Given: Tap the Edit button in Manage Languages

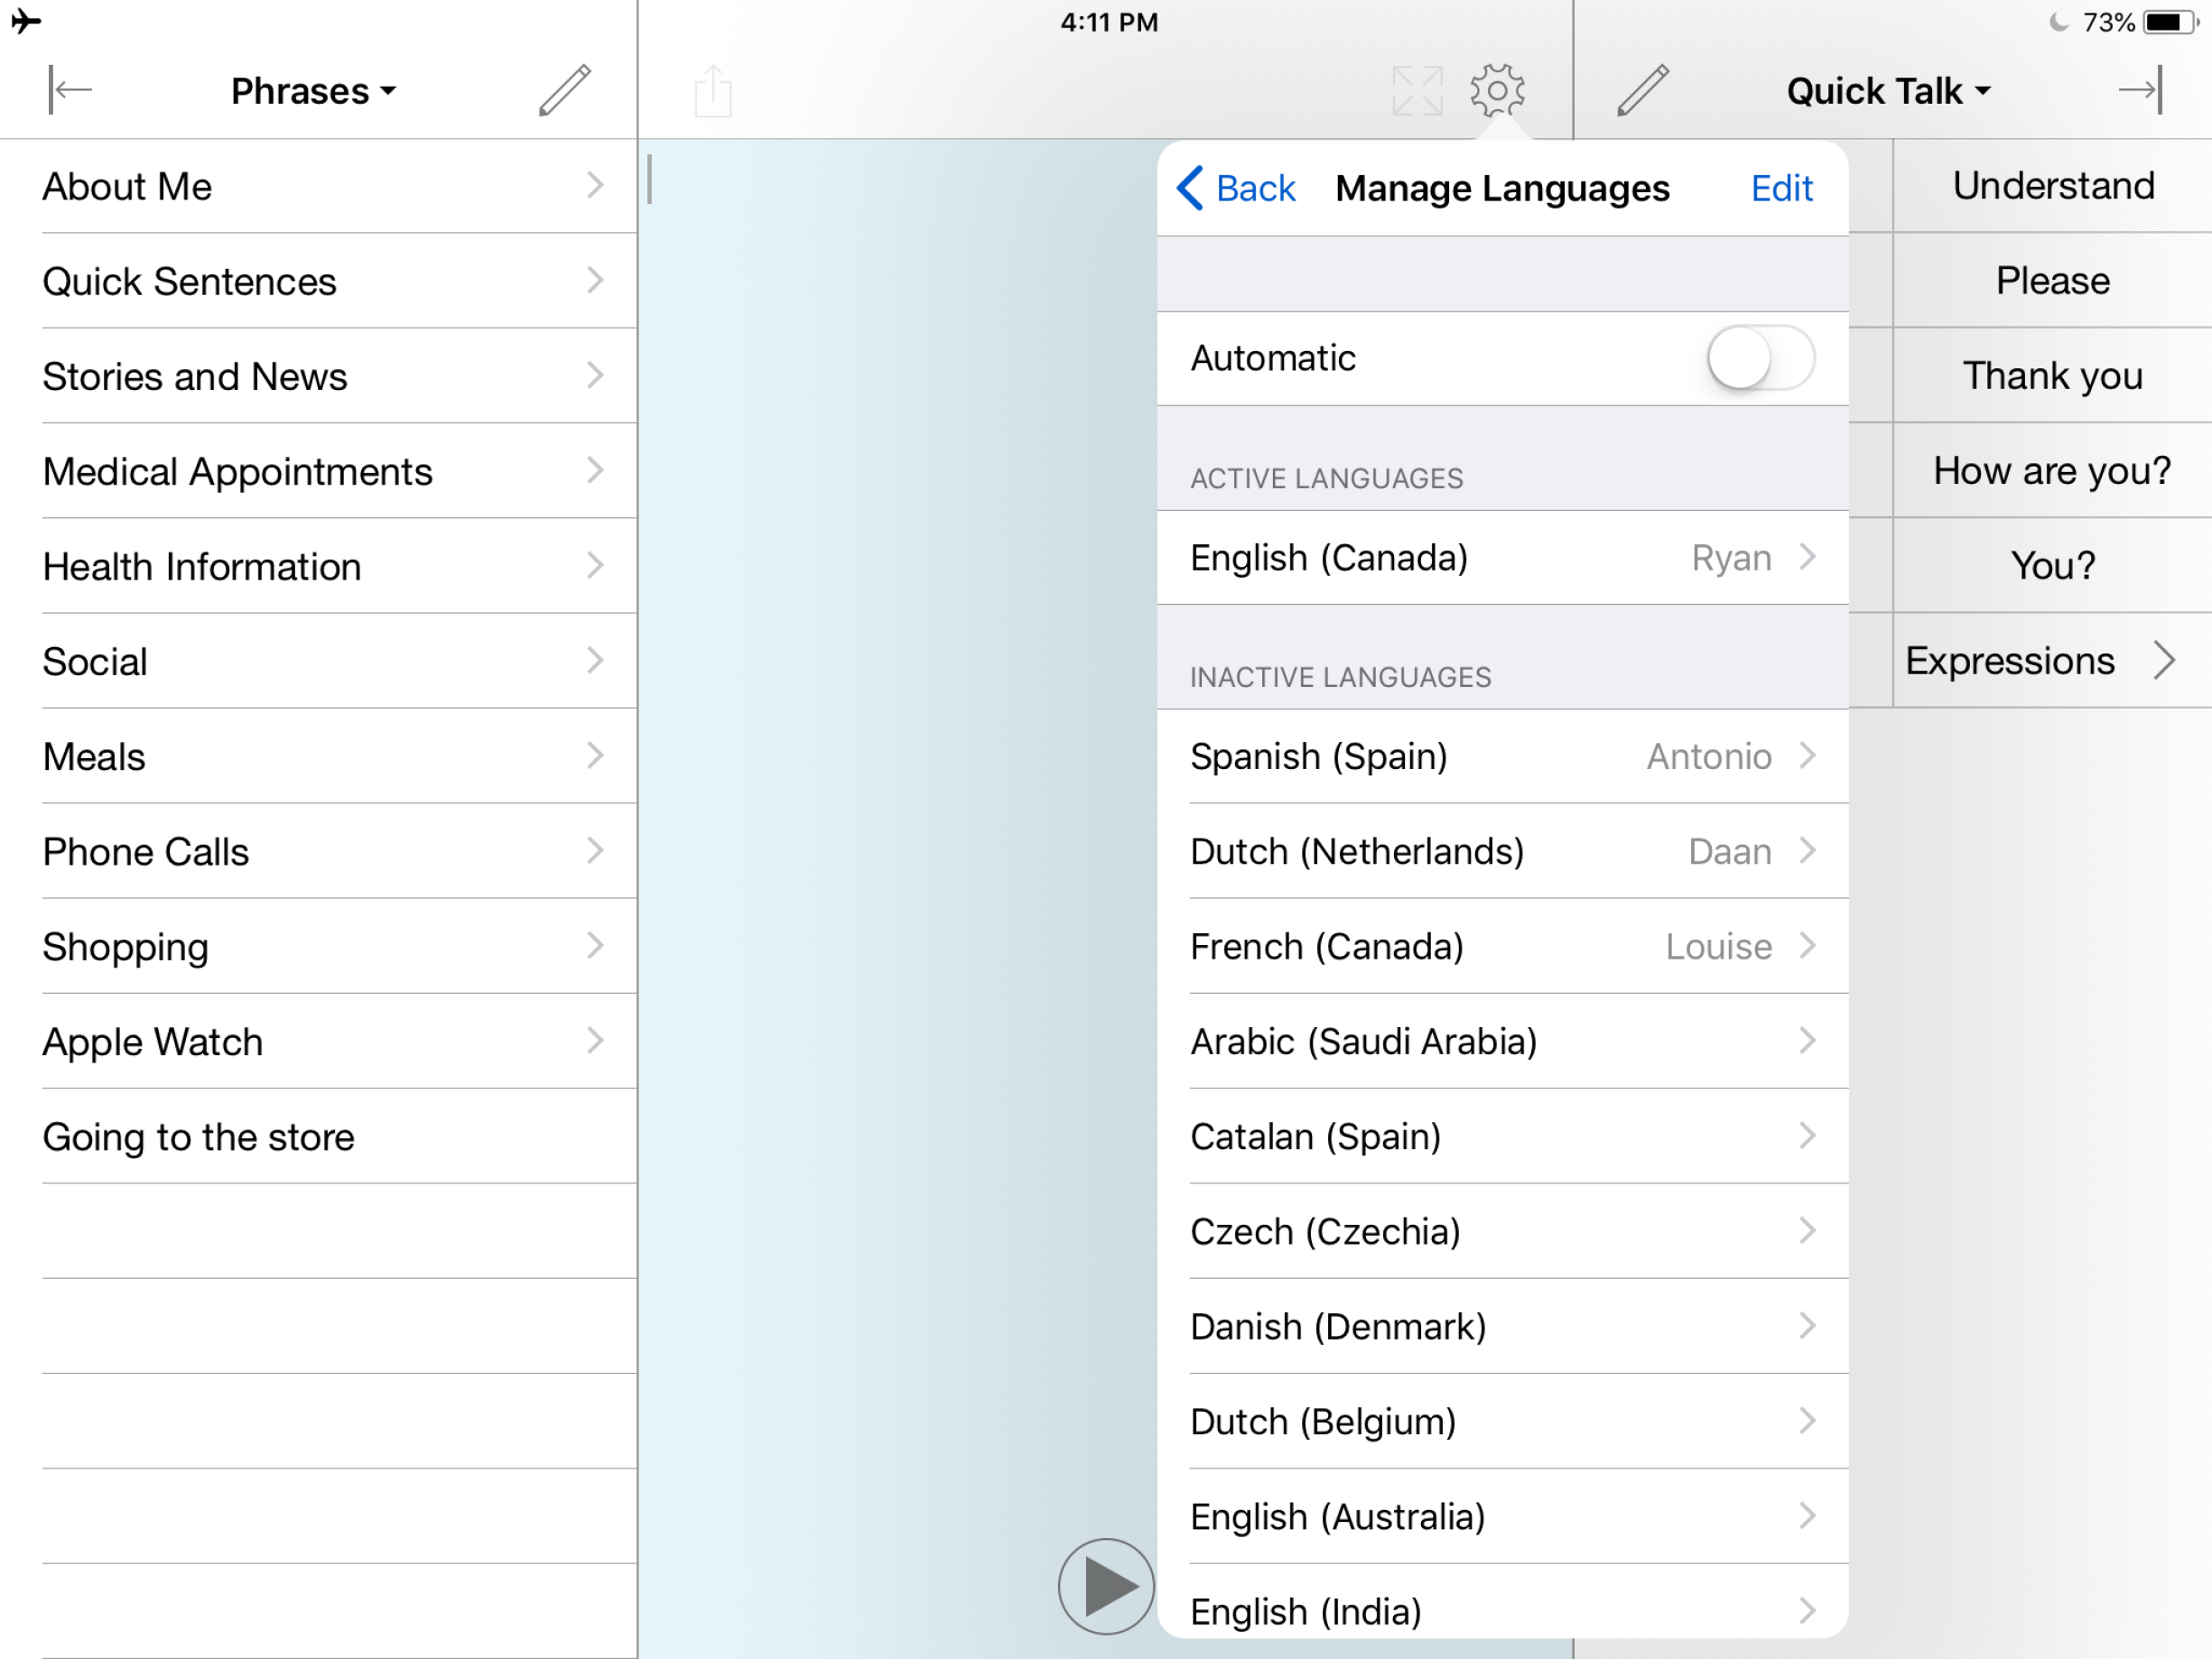Looking at the screenshot, I should click(x=1780, y=188).
